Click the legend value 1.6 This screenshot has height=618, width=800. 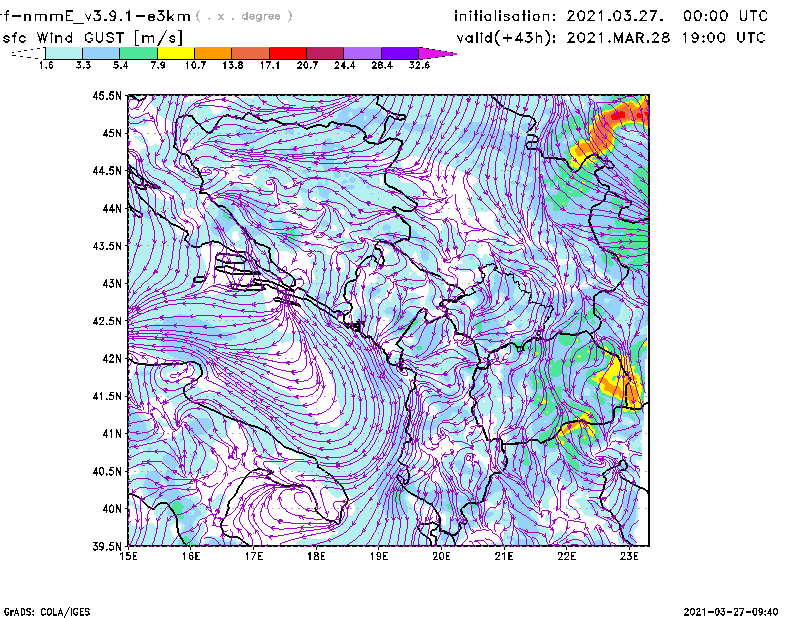tap(46, 65)
